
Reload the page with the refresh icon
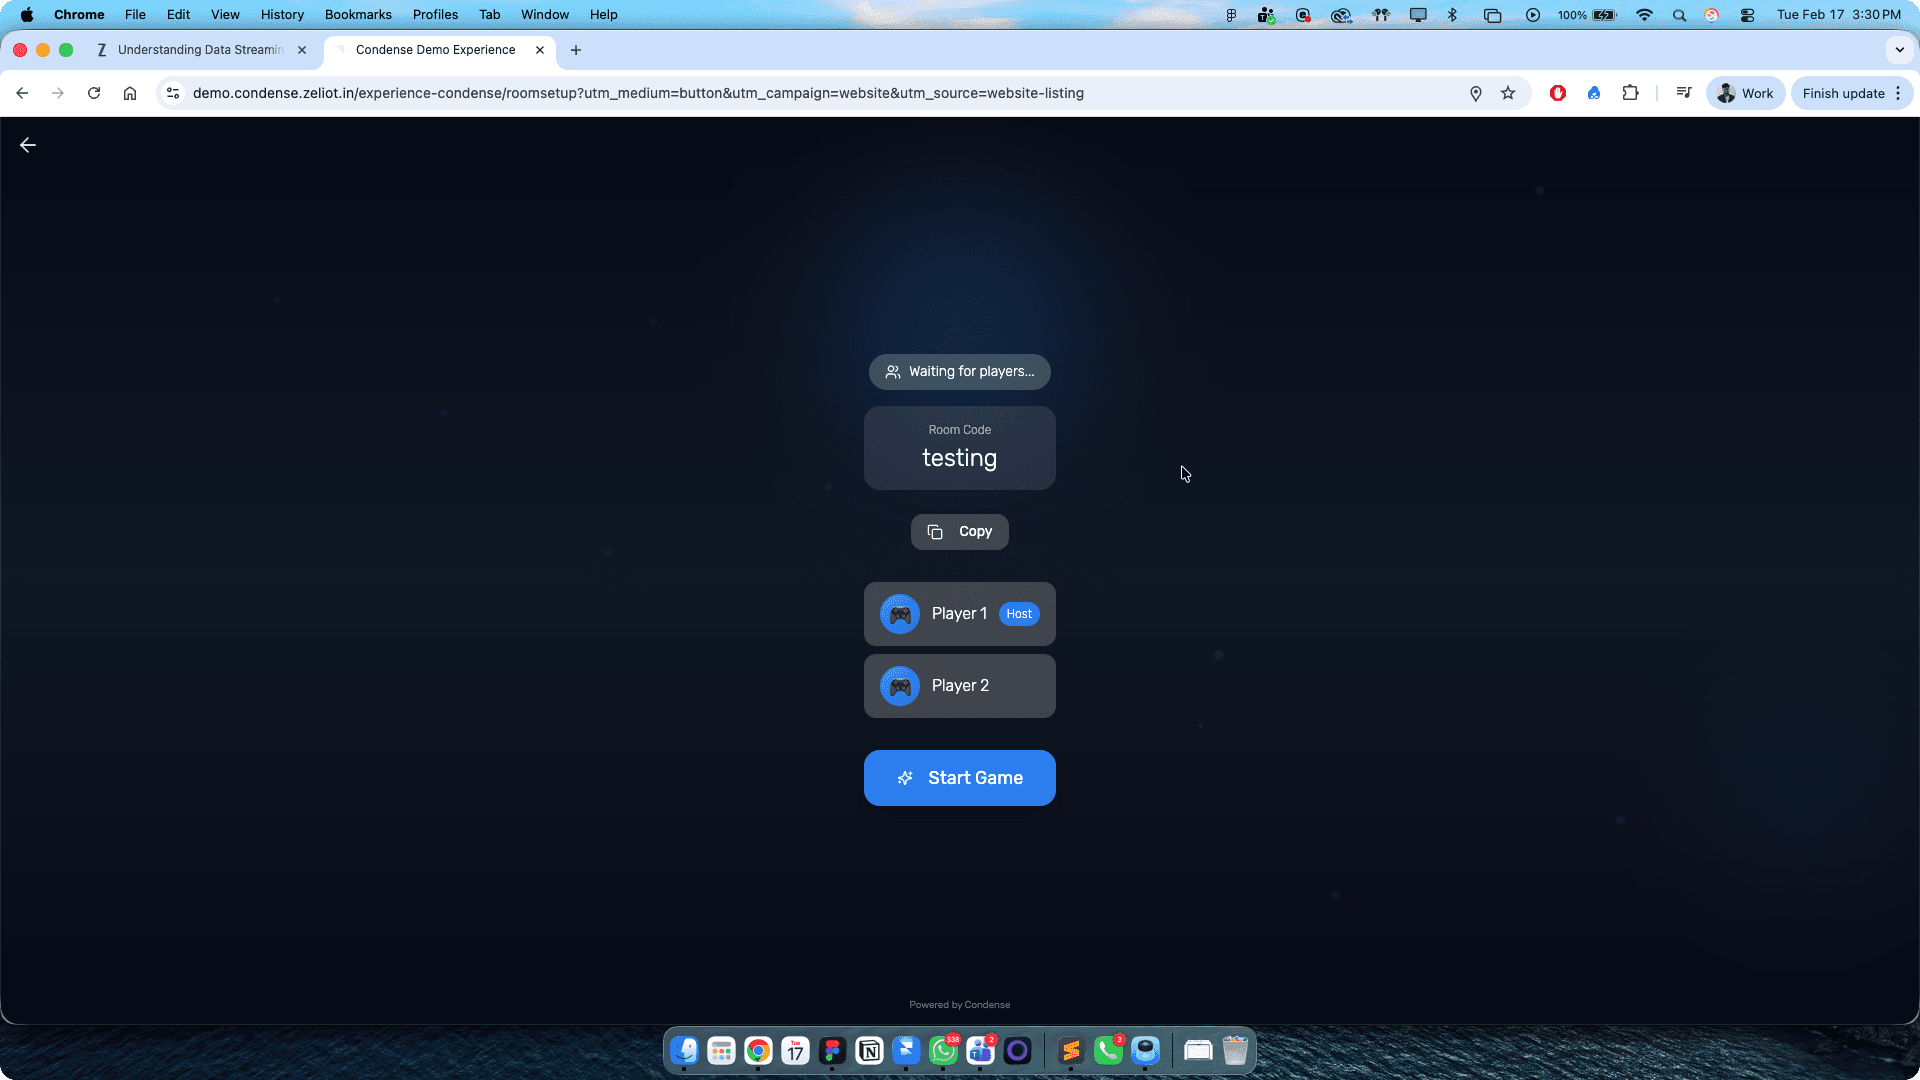pyautogui.click(x=94, y=93)
